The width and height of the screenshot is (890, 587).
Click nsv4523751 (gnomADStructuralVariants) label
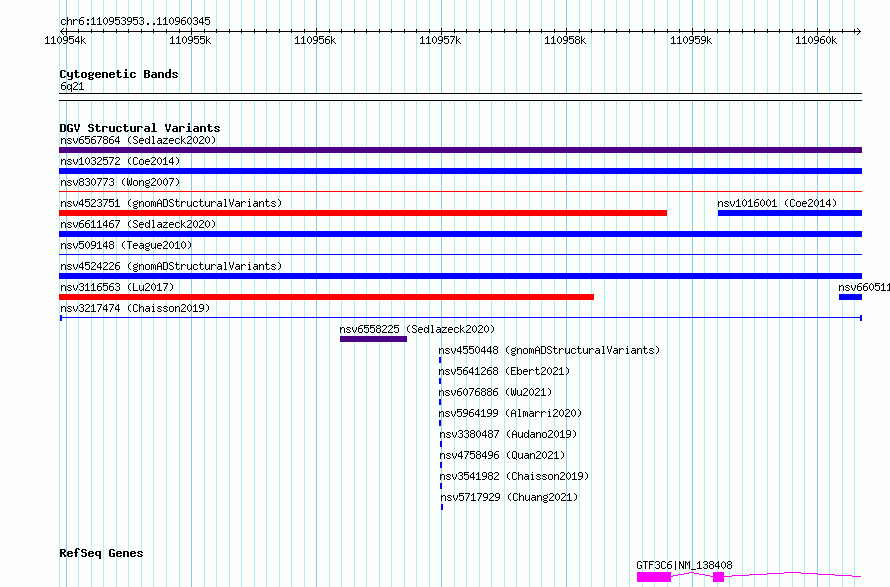[x=171, y=203]
